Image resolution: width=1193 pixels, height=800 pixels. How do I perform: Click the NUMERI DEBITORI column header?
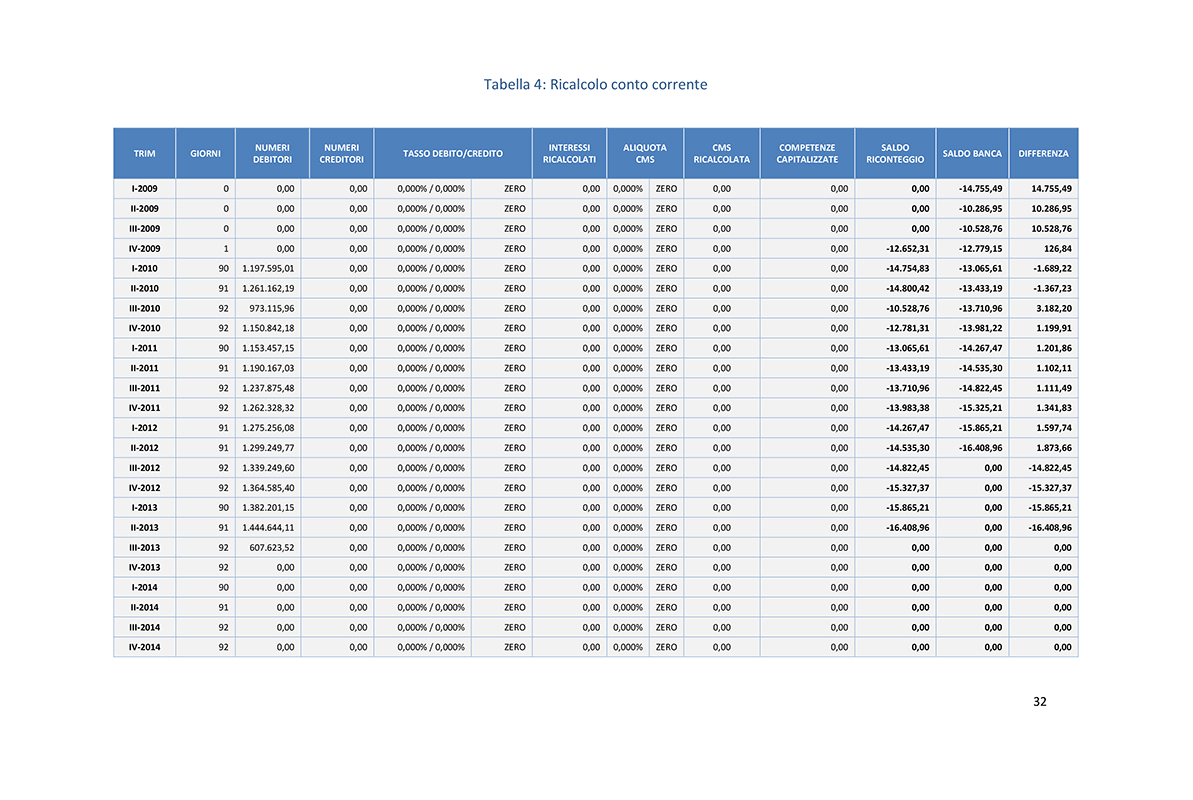point(272,154)
